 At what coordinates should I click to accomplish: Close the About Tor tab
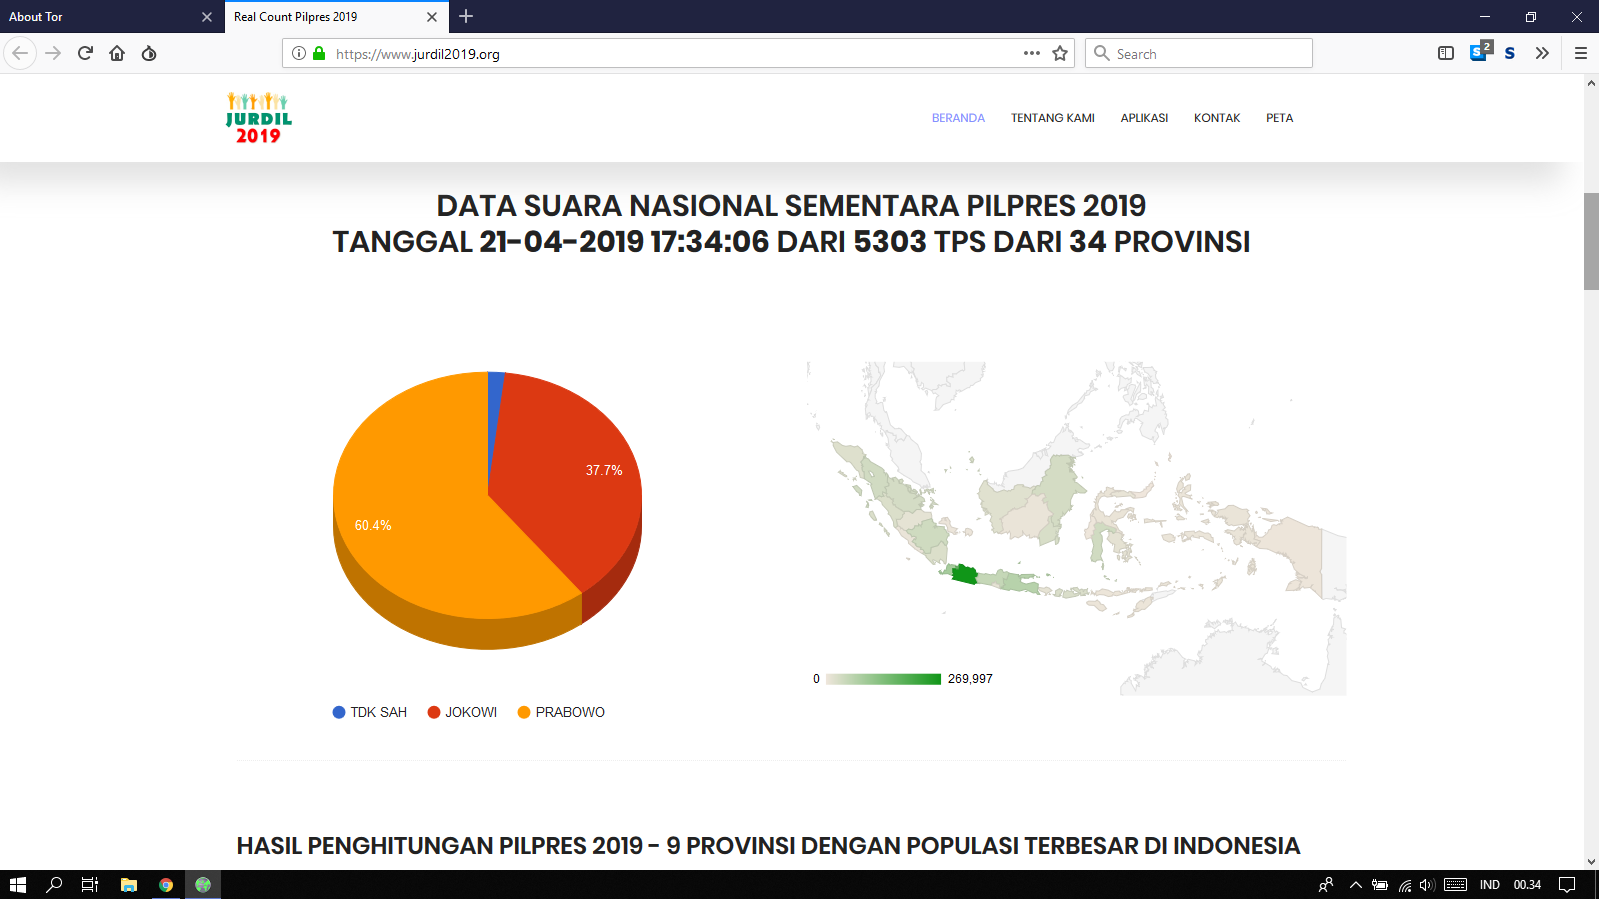point(207,17)
